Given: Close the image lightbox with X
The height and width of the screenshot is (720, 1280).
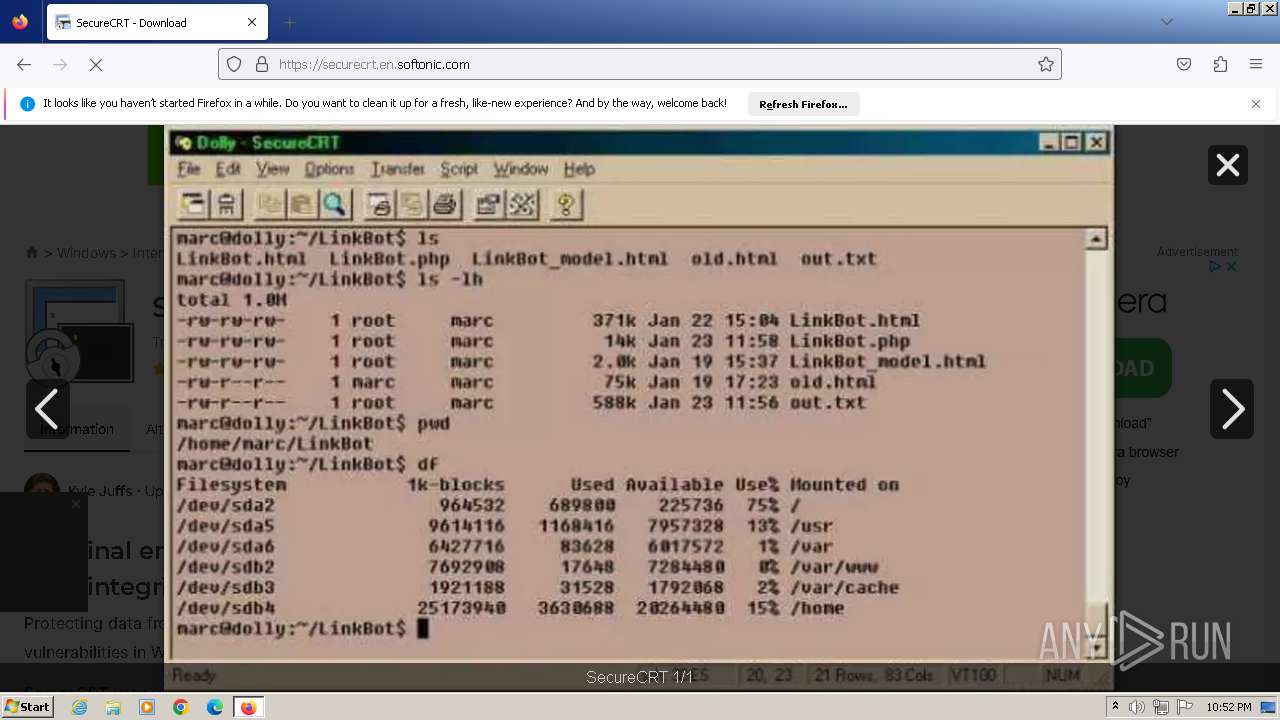Looking at the screenshot, I should point(1228,165).
